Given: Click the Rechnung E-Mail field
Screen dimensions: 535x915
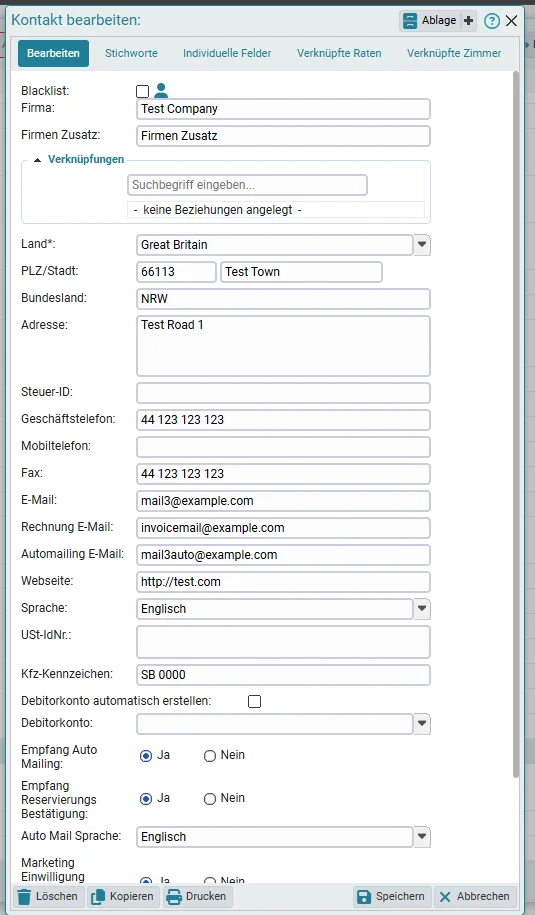Looking at the screenshot, I should (x=284, y=528).
